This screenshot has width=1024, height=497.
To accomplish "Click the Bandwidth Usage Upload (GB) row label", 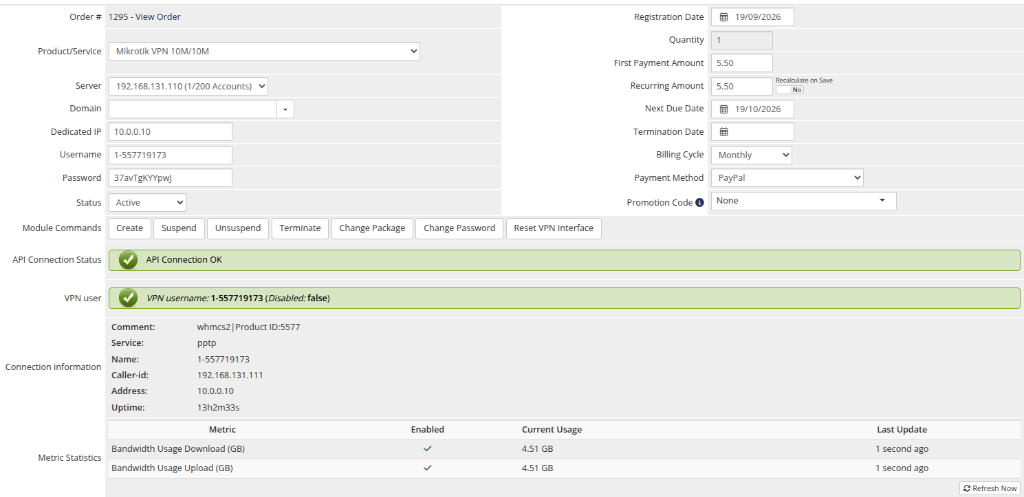I will pyautogui.click(x=172, y=468).
